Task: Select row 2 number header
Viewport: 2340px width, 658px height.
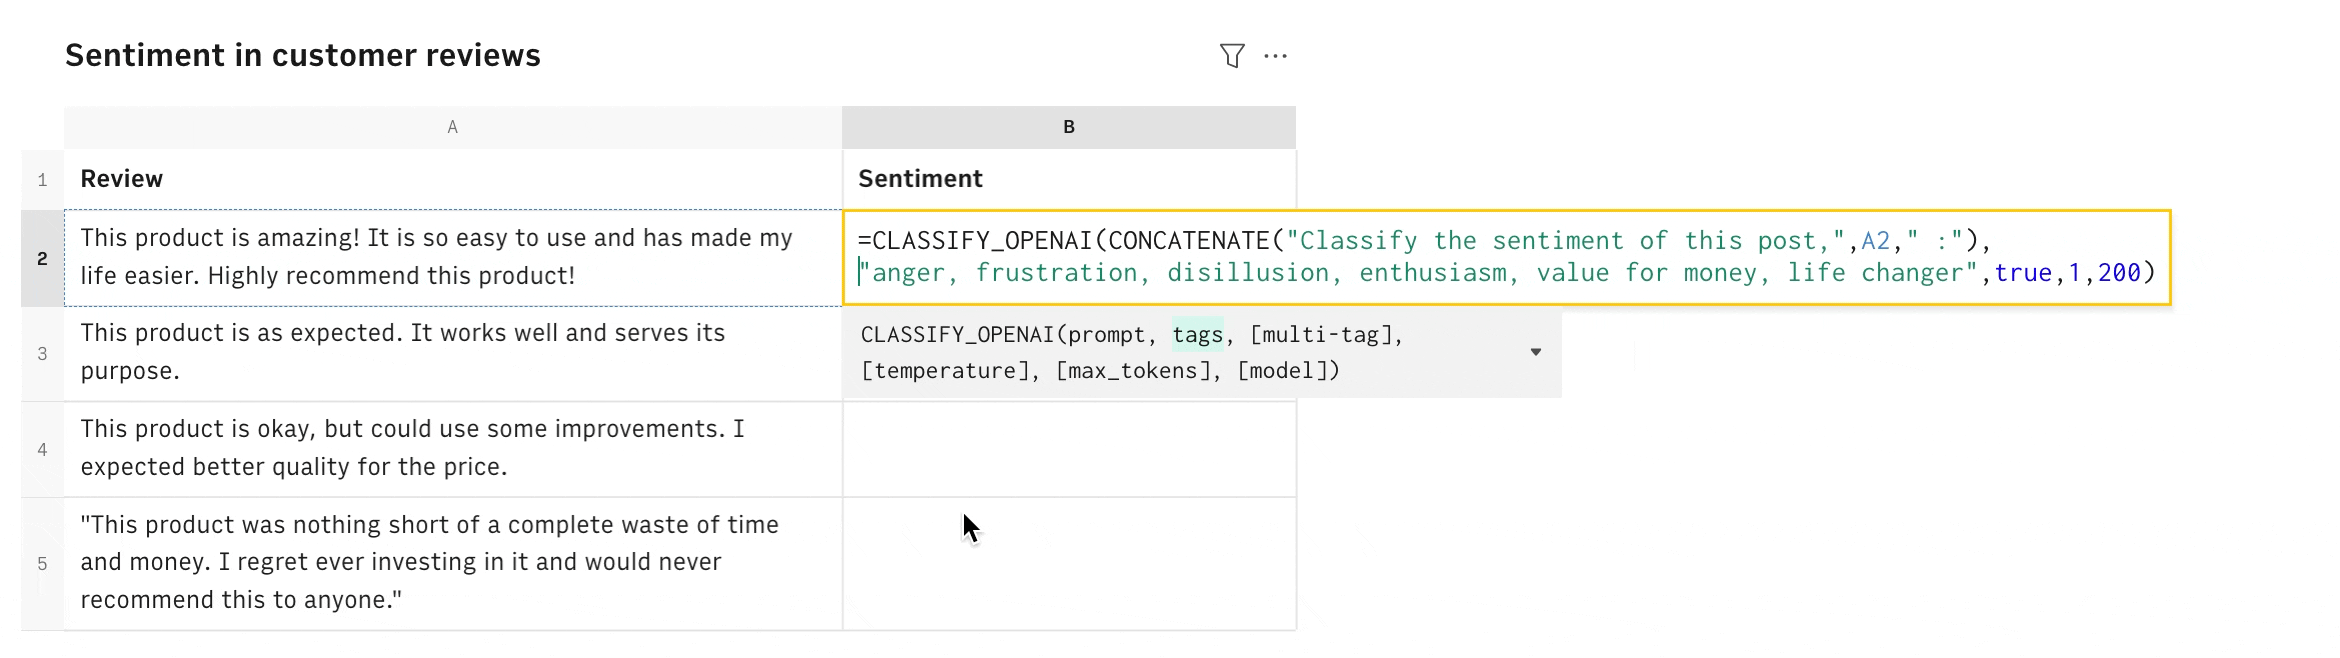Action: click(43, 258)
